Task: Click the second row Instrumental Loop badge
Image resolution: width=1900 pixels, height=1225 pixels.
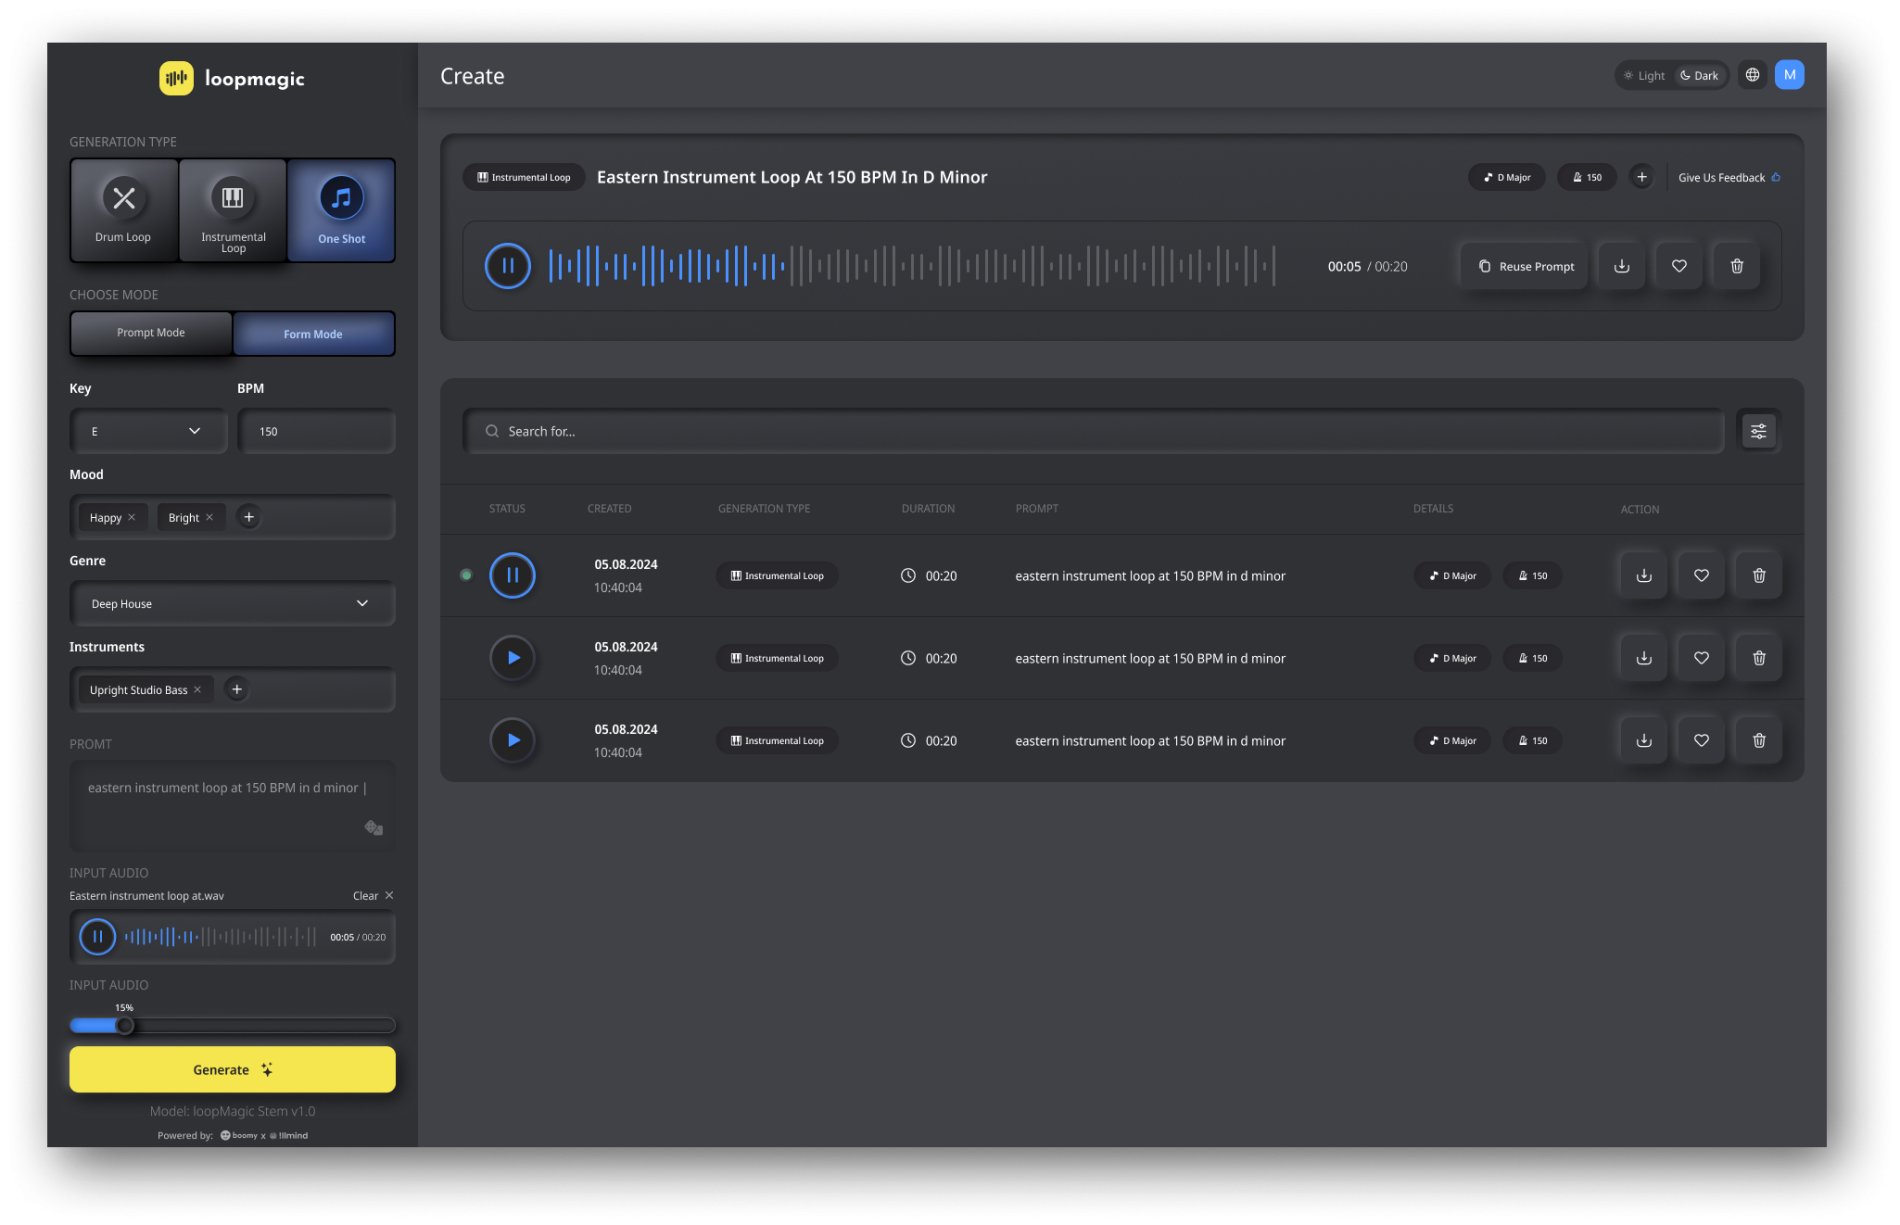Action: tap(777, 658)
